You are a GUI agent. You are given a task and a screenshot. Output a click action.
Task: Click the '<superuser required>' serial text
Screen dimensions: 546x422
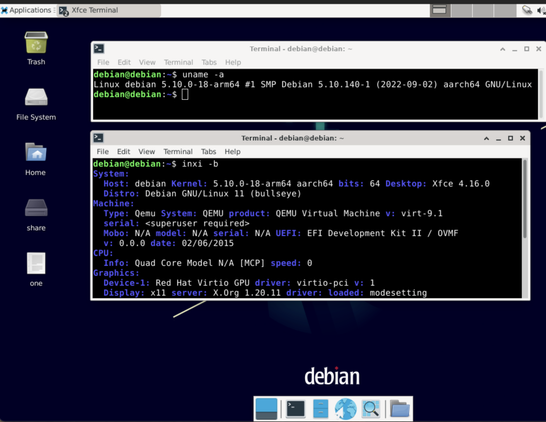click(197, 223)
